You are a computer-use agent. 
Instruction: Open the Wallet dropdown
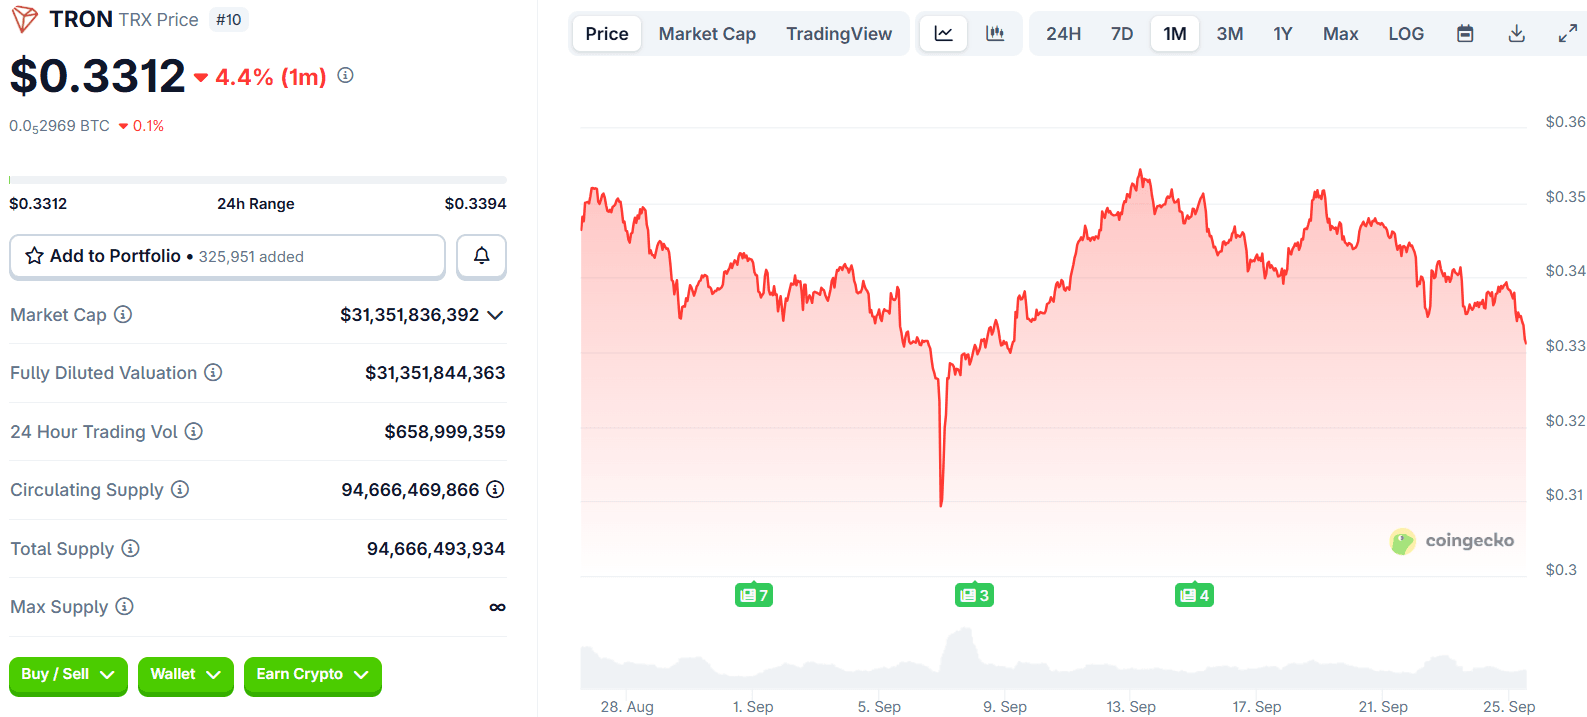[x=185, y=675]
